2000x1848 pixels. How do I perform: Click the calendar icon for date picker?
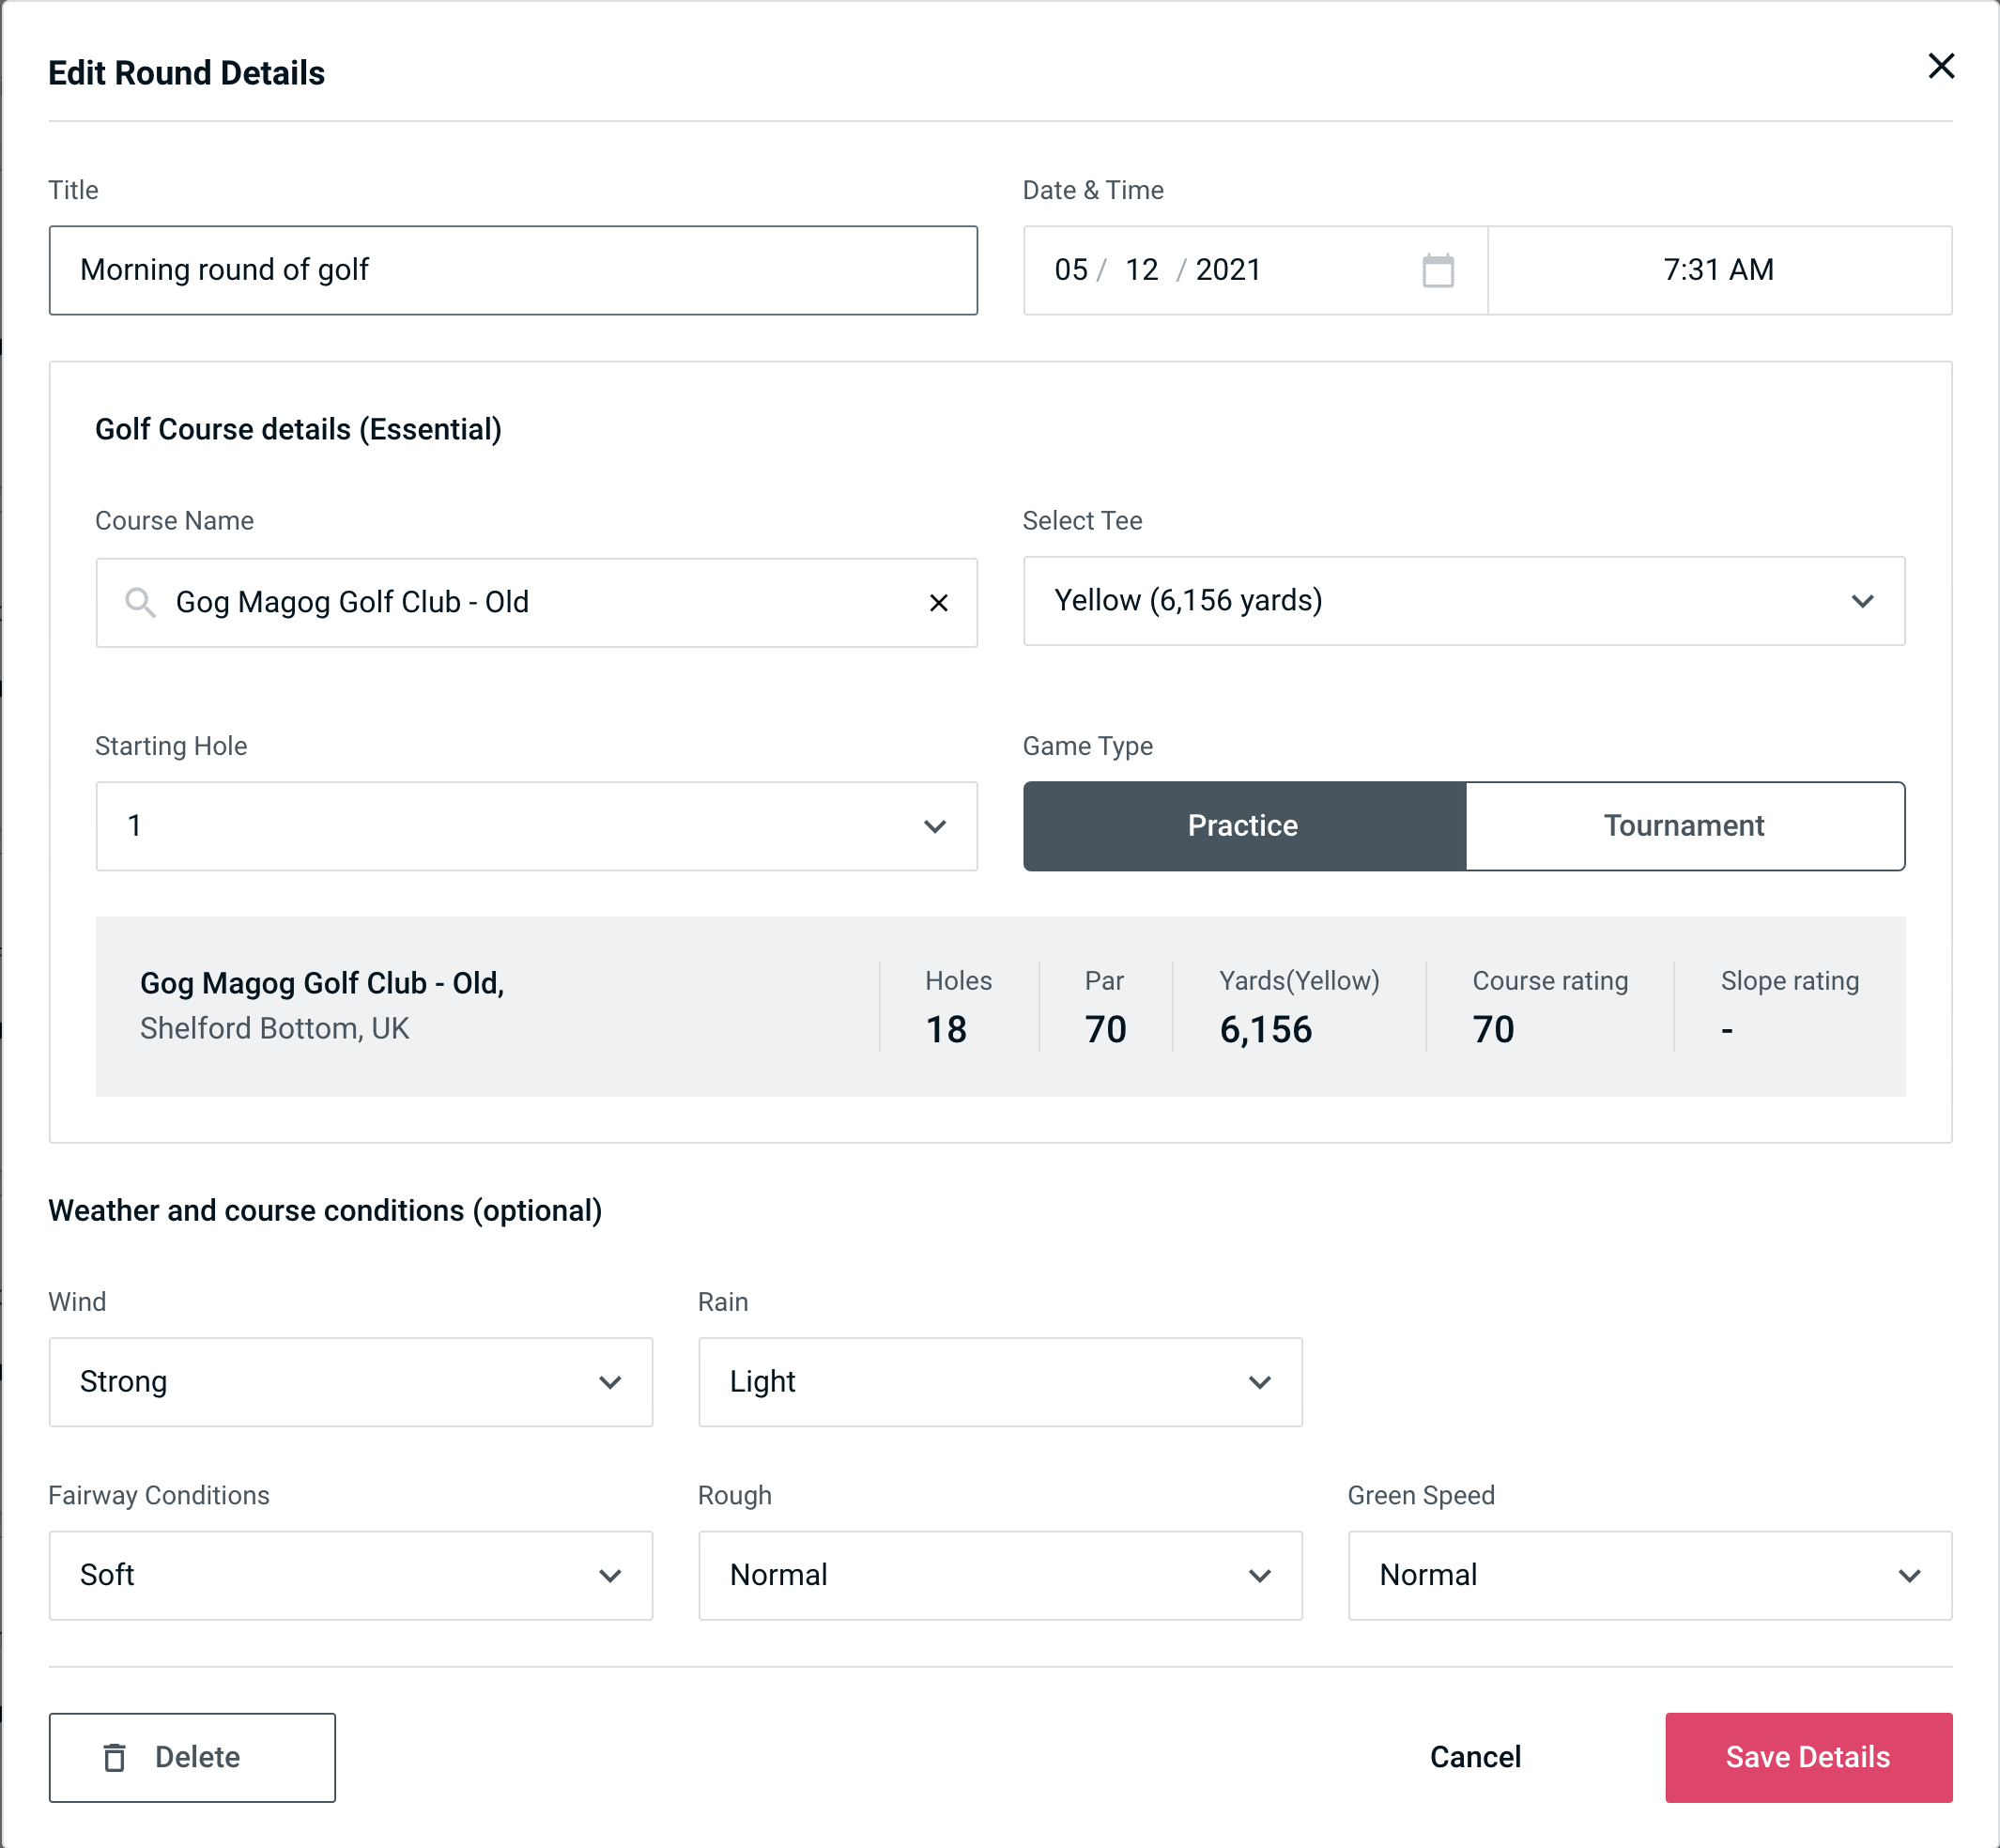(1438, 270)
